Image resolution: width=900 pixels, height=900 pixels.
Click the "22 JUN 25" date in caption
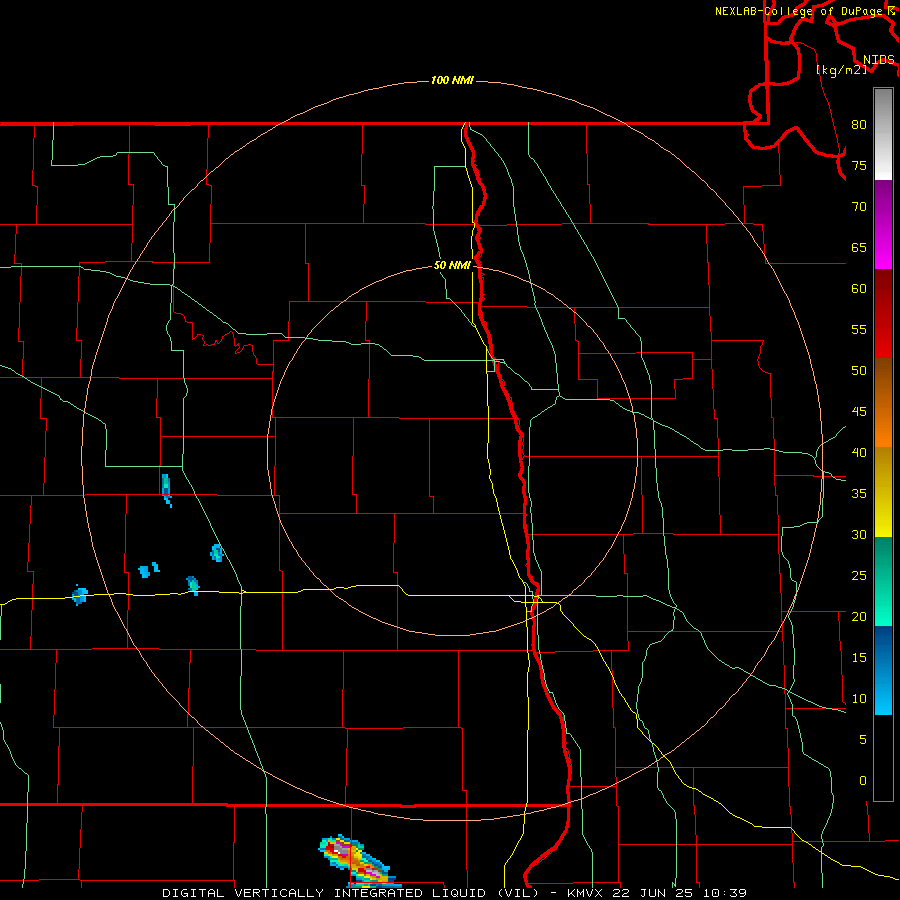651,893
